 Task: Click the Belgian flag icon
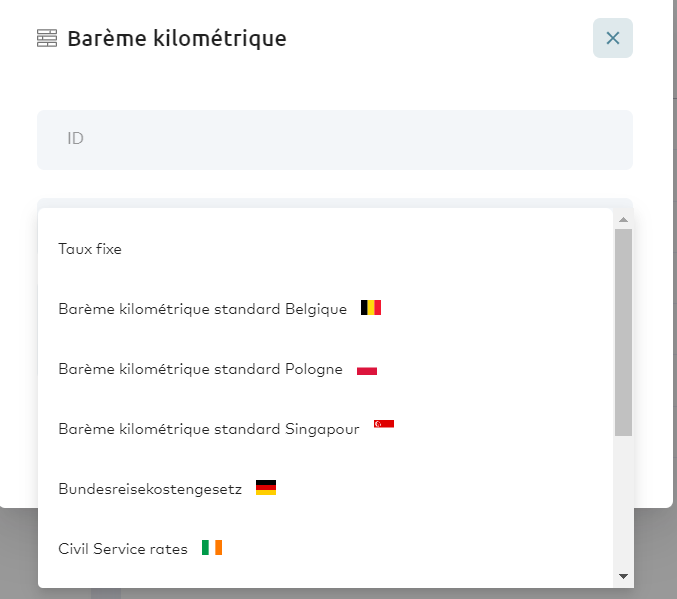[371, 308]
